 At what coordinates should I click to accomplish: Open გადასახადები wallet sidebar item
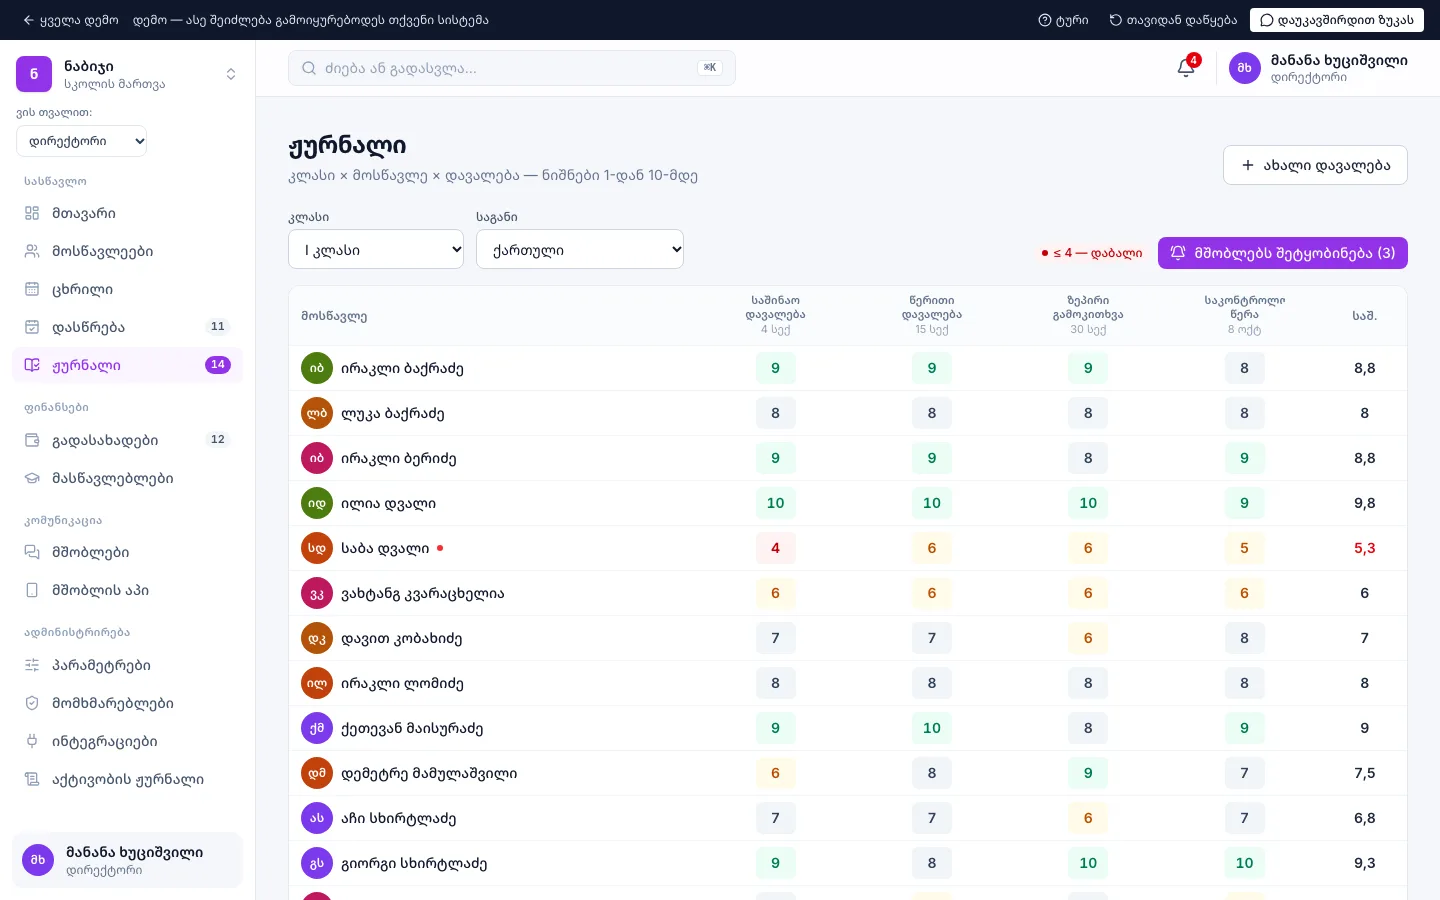coord(127,440)
